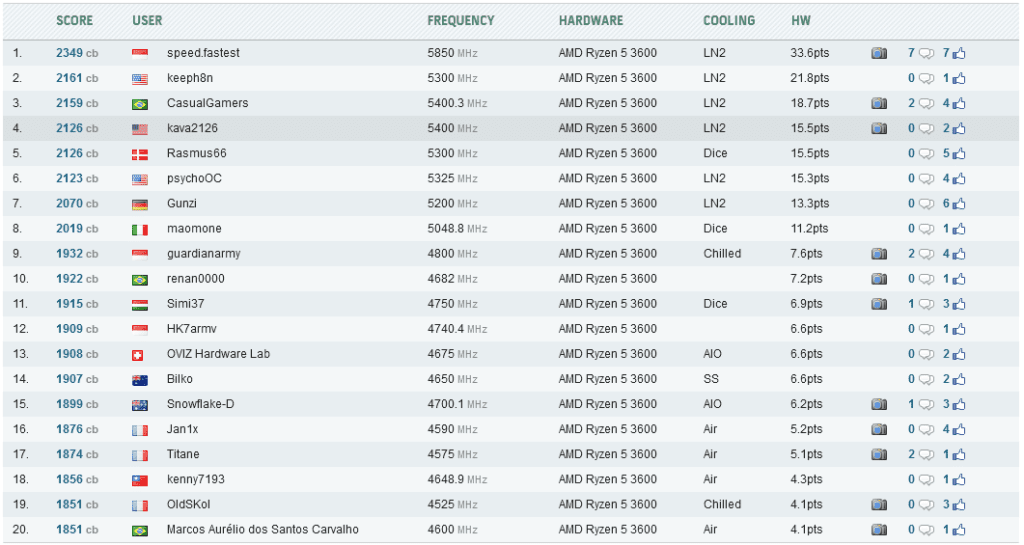Click 1856 cb score by kenny7193

(x=76, y=479)
